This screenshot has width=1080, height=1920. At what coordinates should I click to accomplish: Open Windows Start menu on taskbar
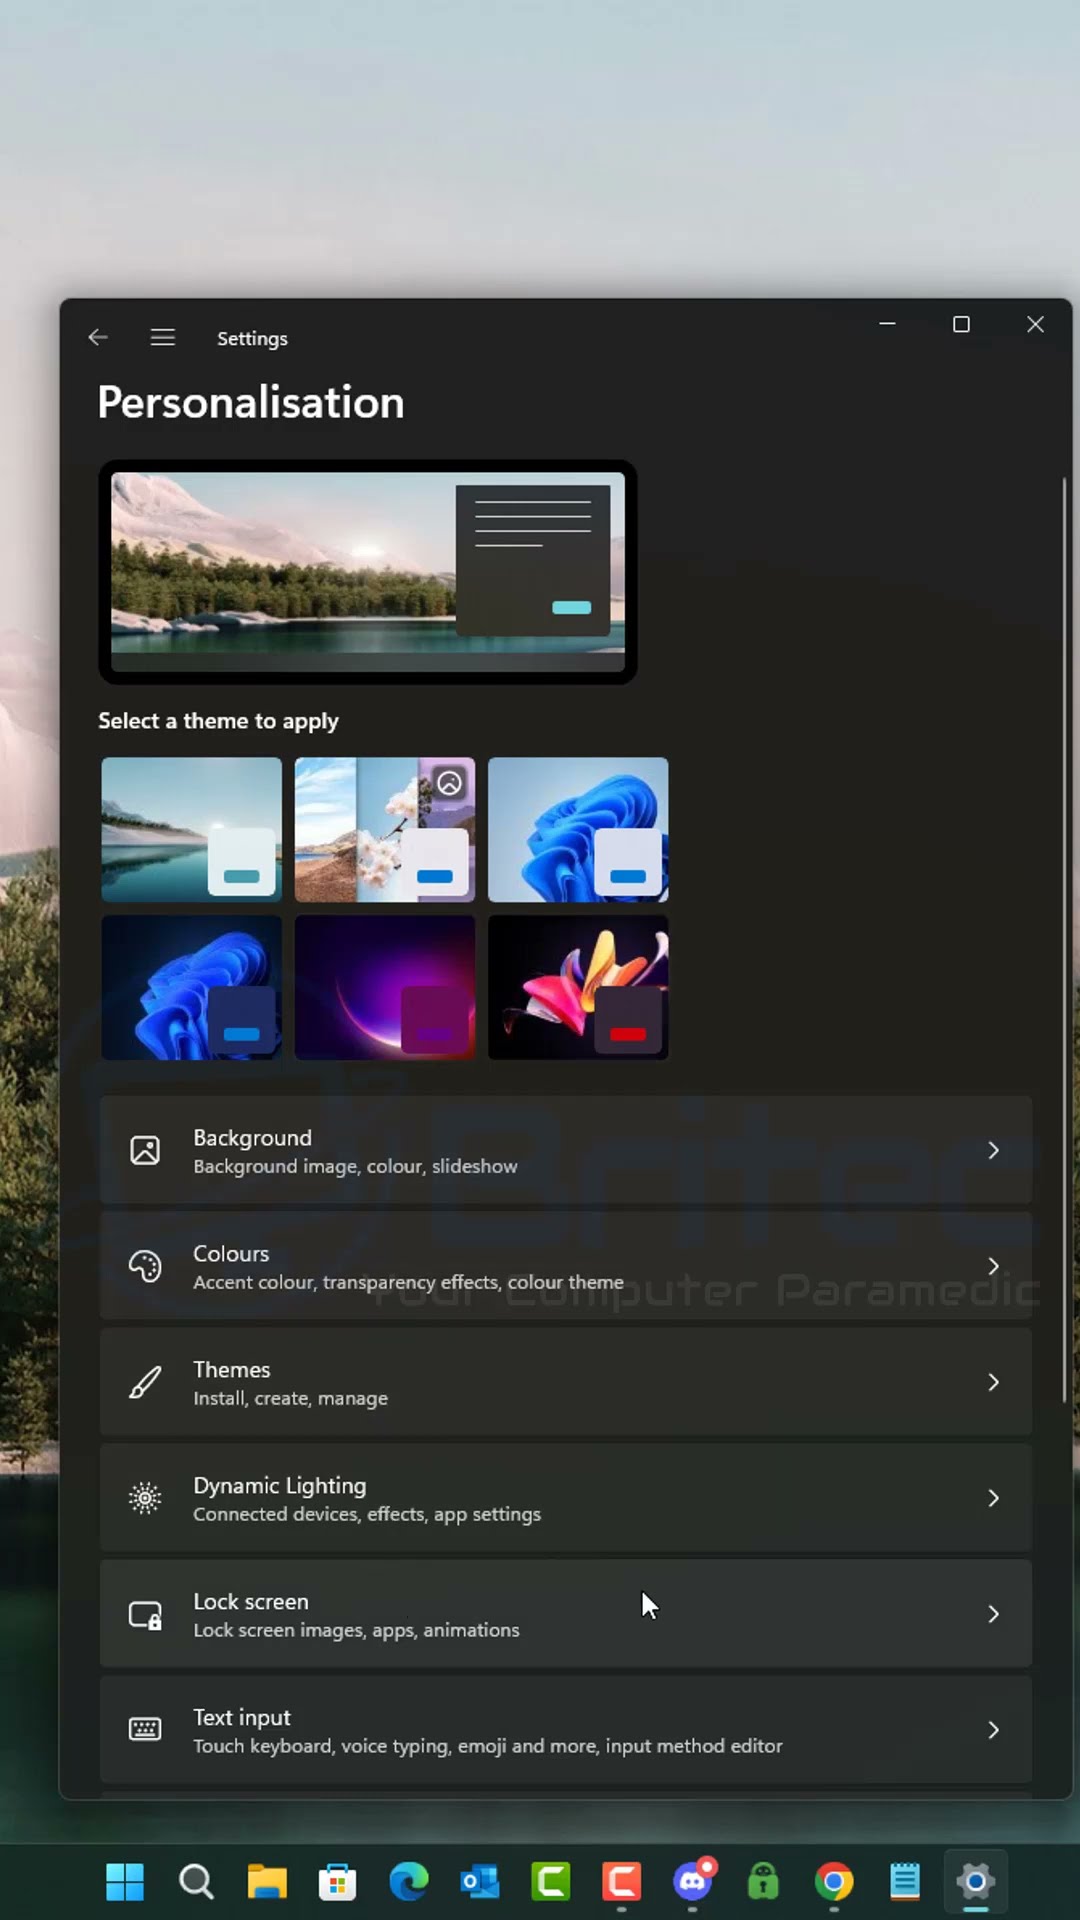(x=125, y=1882)
